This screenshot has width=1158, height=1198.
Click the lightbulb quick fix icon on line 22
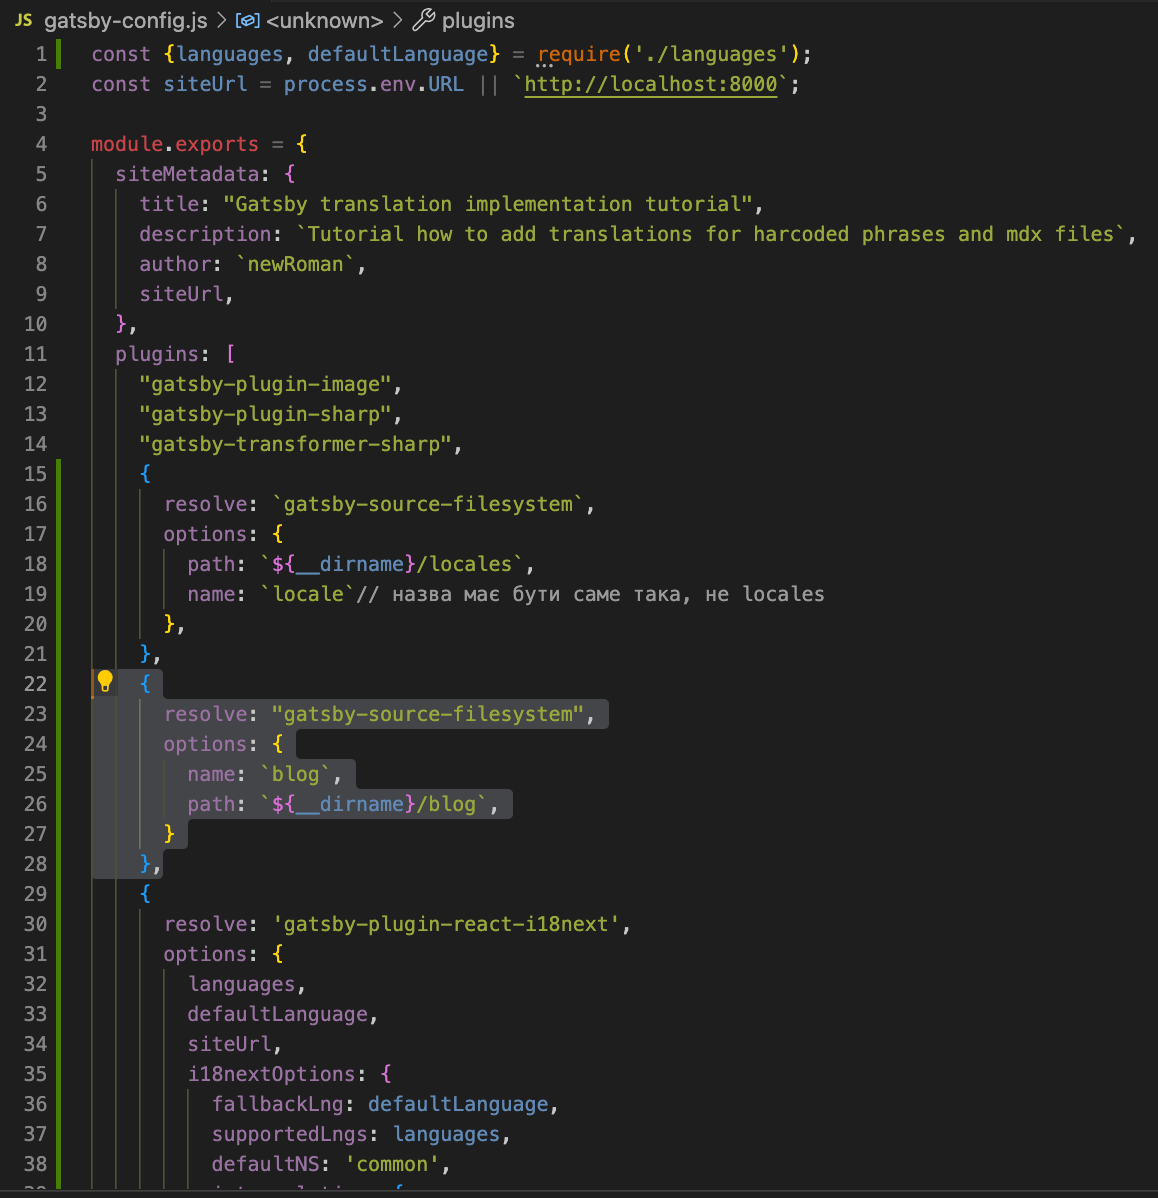105,680
